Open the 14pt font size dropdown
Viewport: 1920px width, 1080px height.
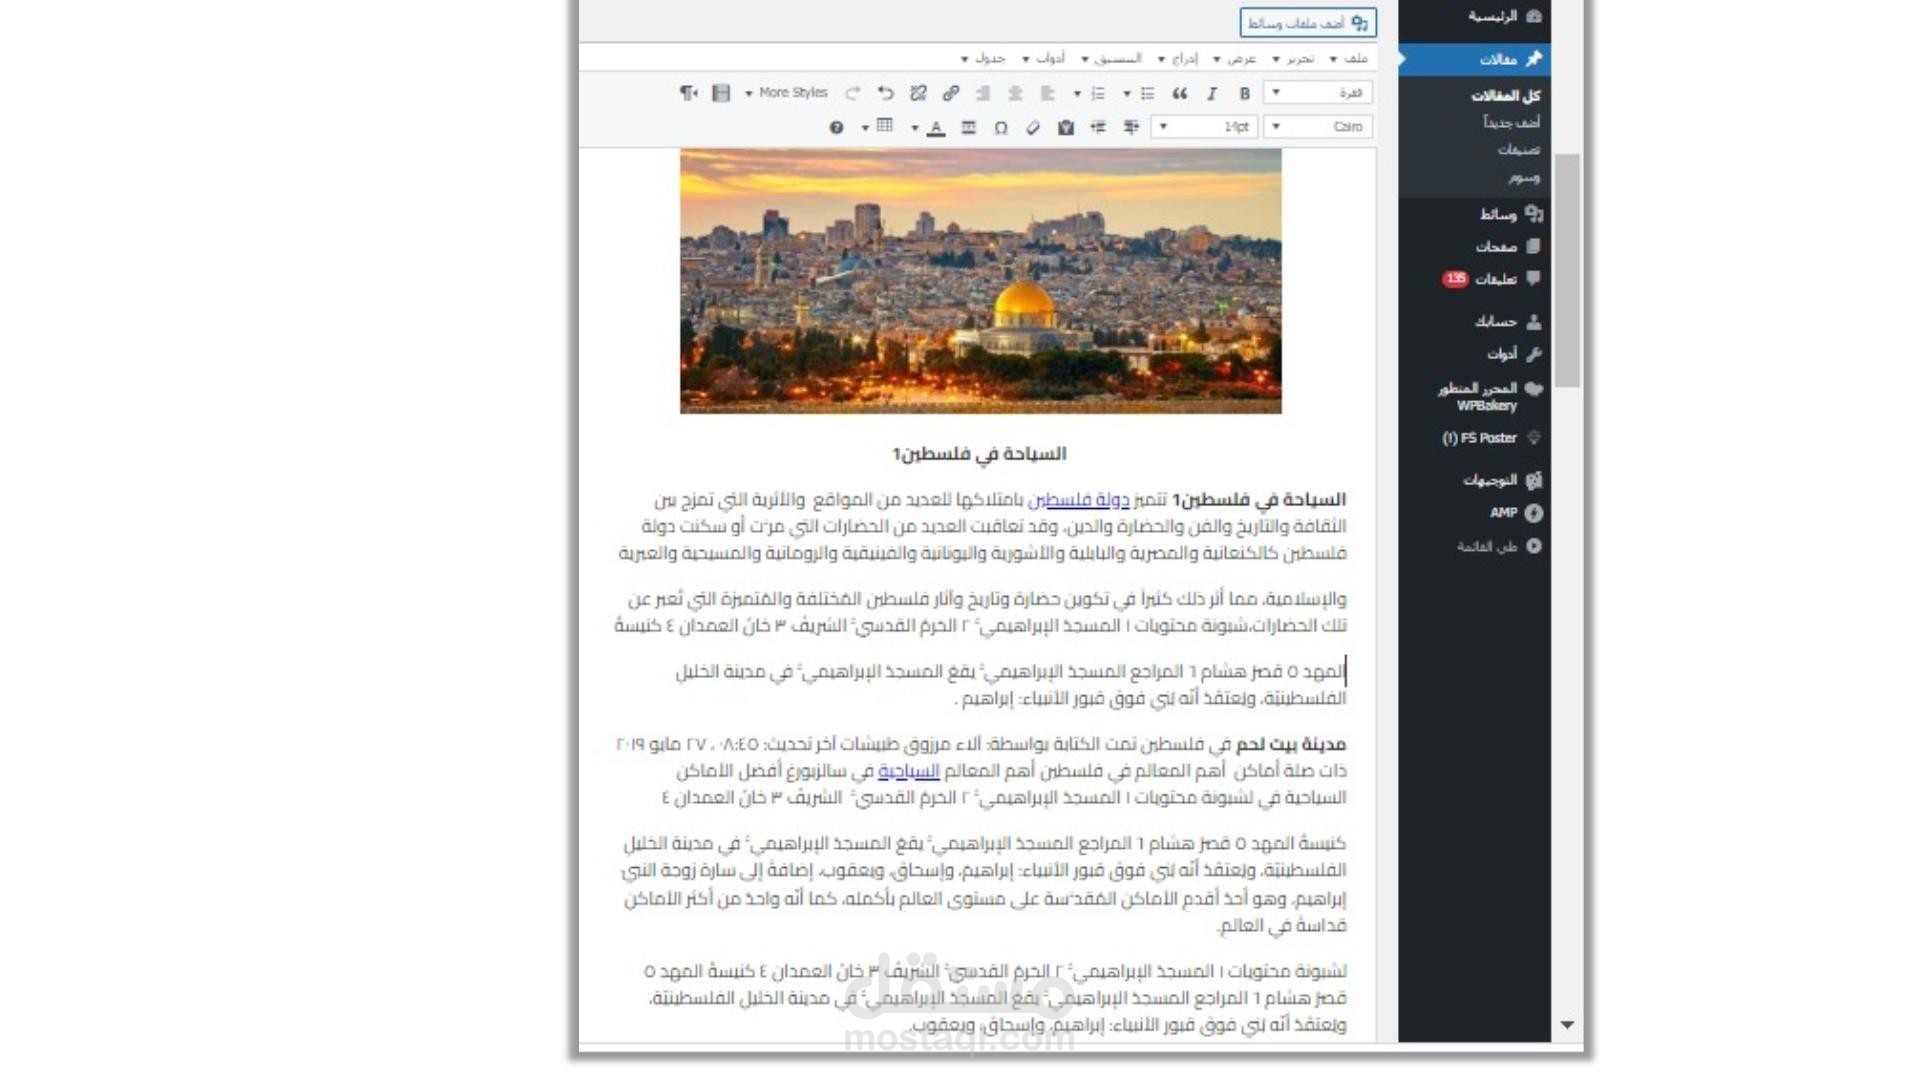pos(1205,127)
